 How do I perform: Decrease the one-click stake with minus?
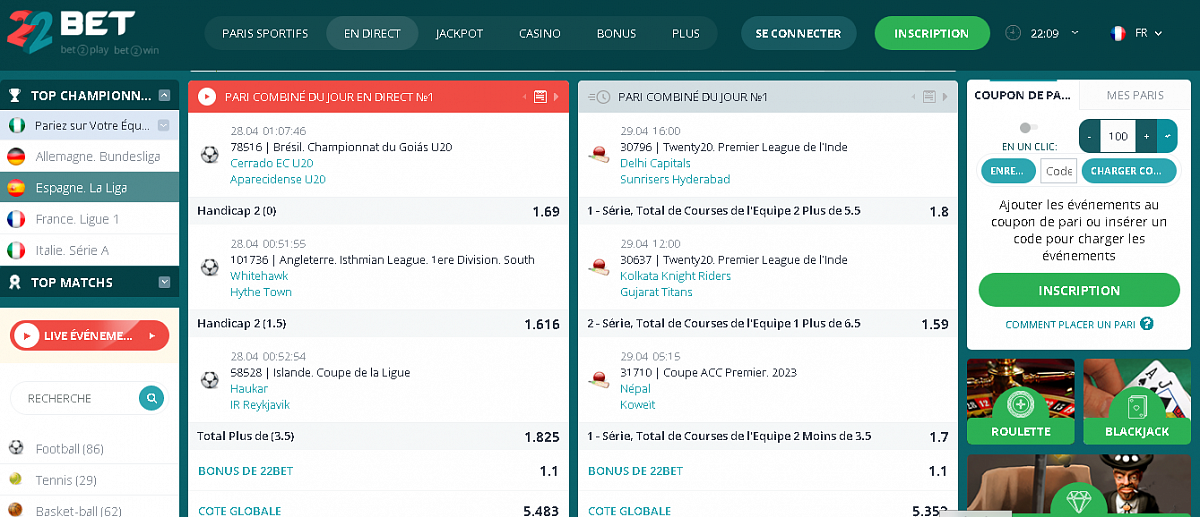pos(1090,136)
